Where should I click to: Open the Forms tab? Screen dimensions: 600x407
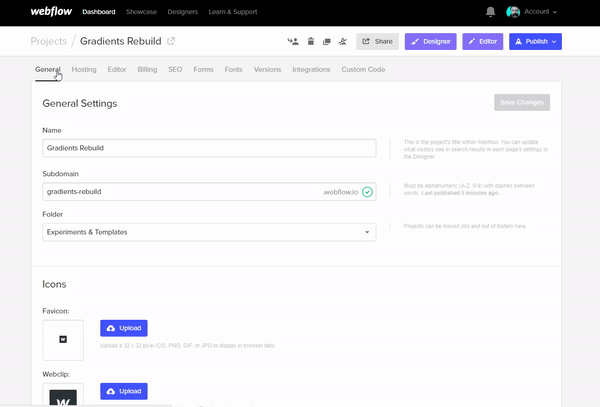coord(203,69)
